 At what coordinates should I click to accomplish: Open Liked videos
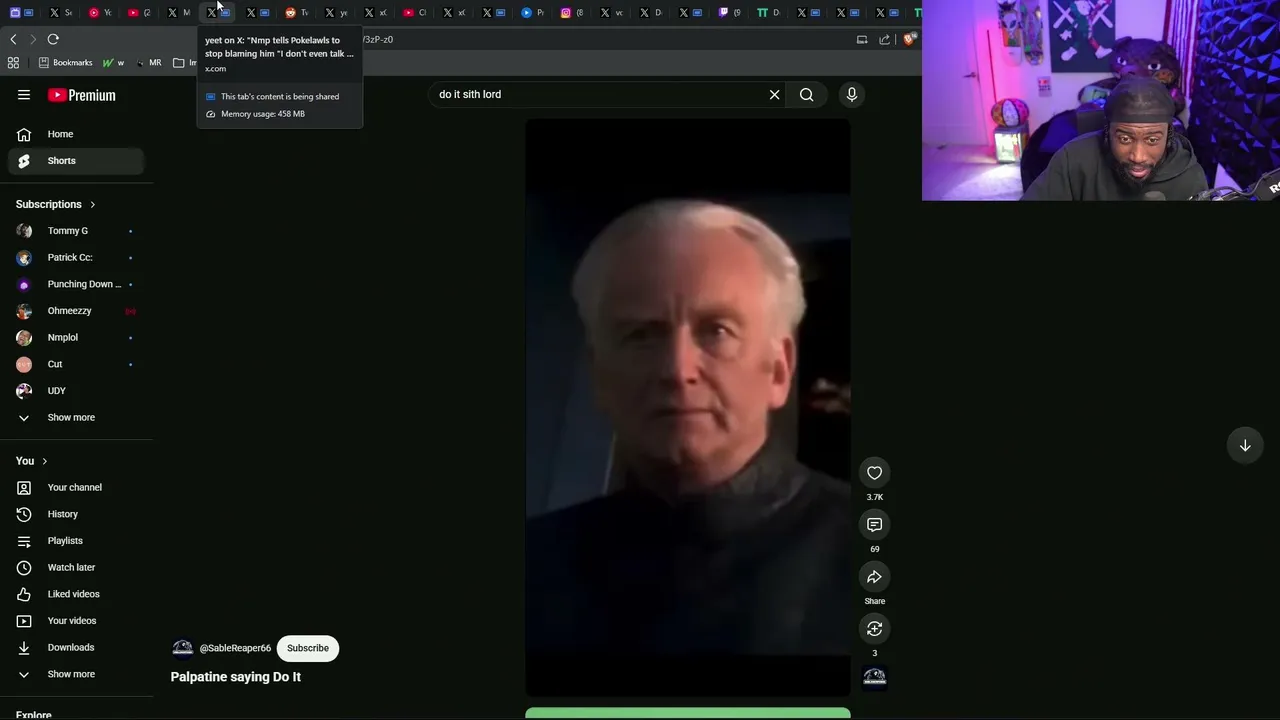coord(76,594)
